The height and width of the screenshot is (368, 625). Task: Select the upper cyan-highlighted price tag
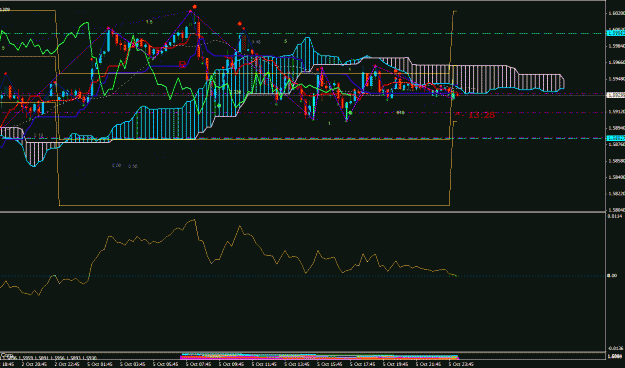pos(615,33)
